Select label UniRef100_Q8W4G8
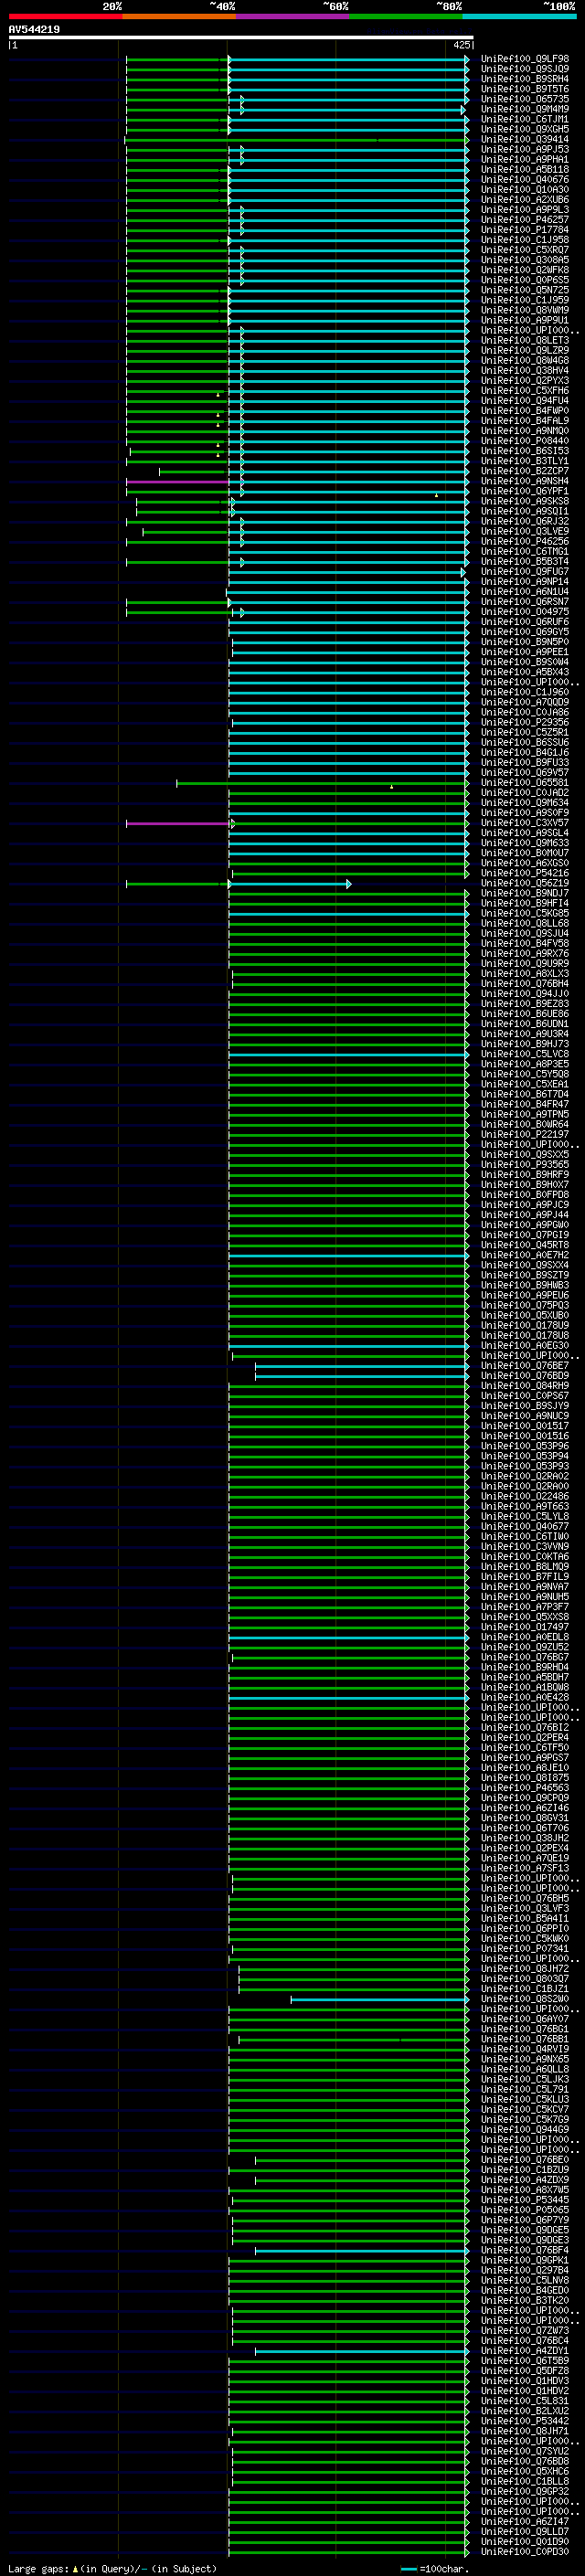 (525, 360)
